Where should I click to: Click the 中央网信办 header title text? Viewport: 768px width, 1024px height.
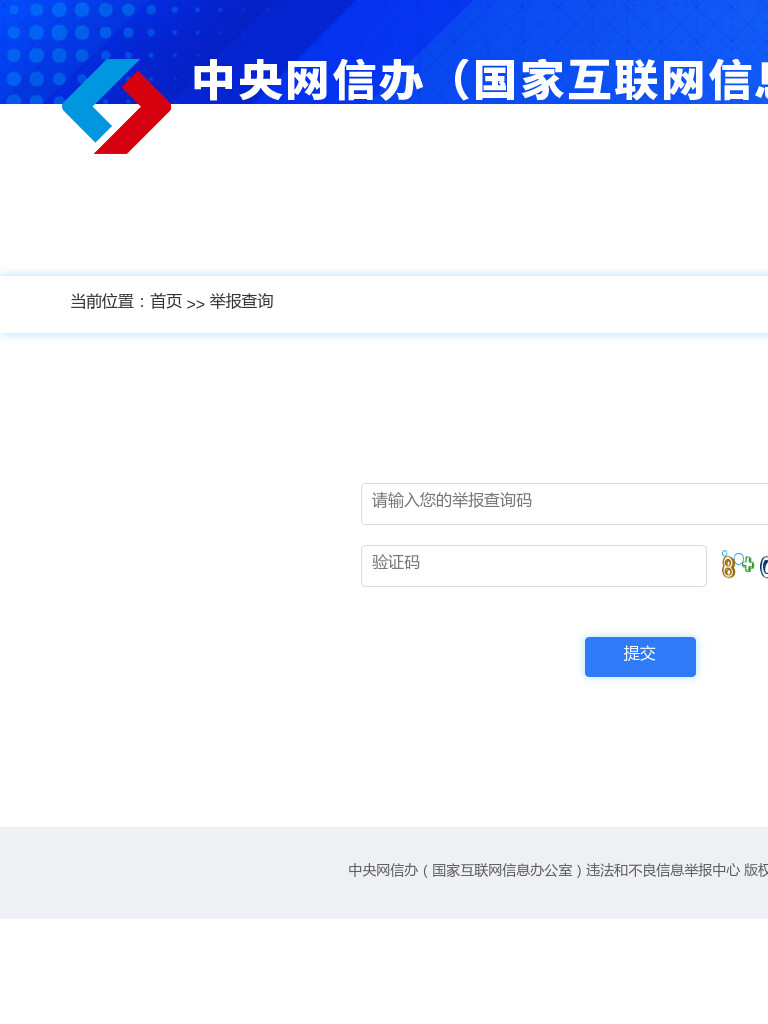click(x=480, y=81)
